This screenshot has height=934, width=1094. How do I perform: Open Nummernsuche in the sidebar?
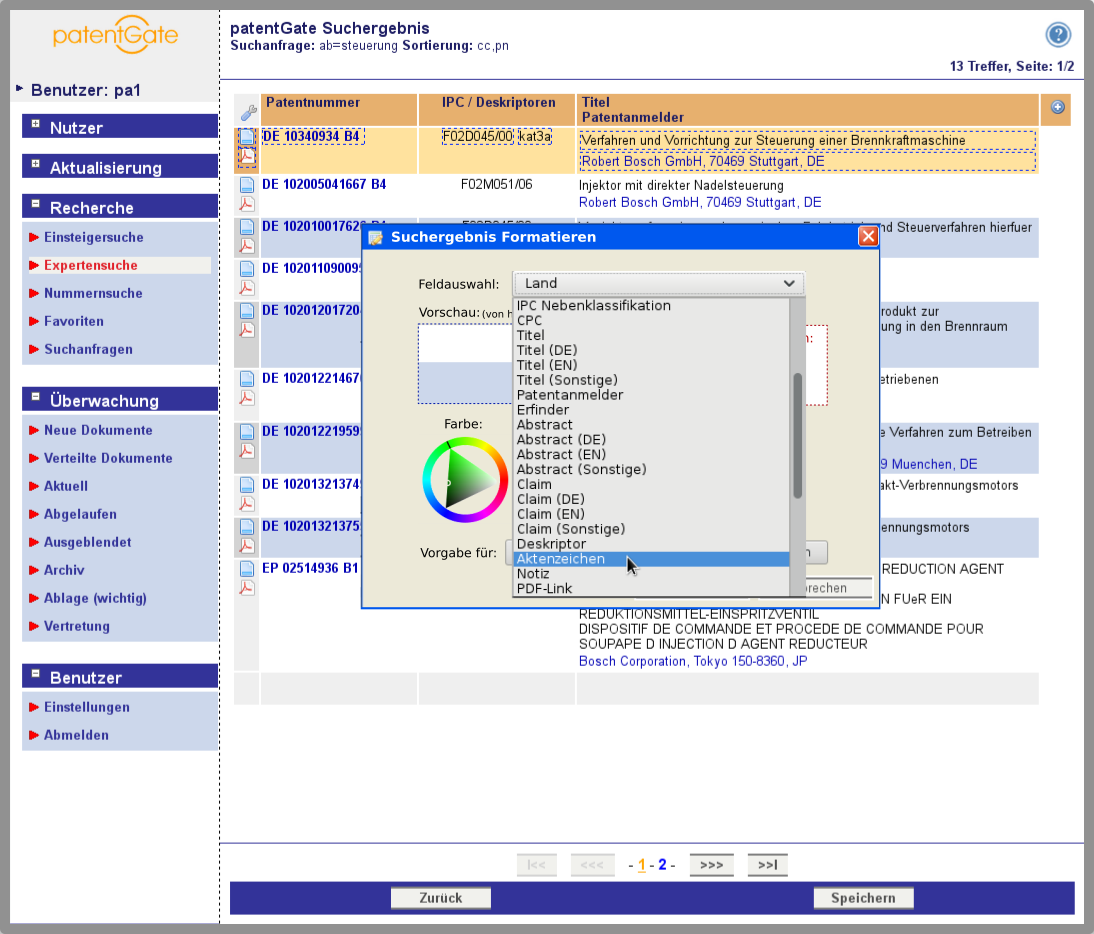click(93, 293)
